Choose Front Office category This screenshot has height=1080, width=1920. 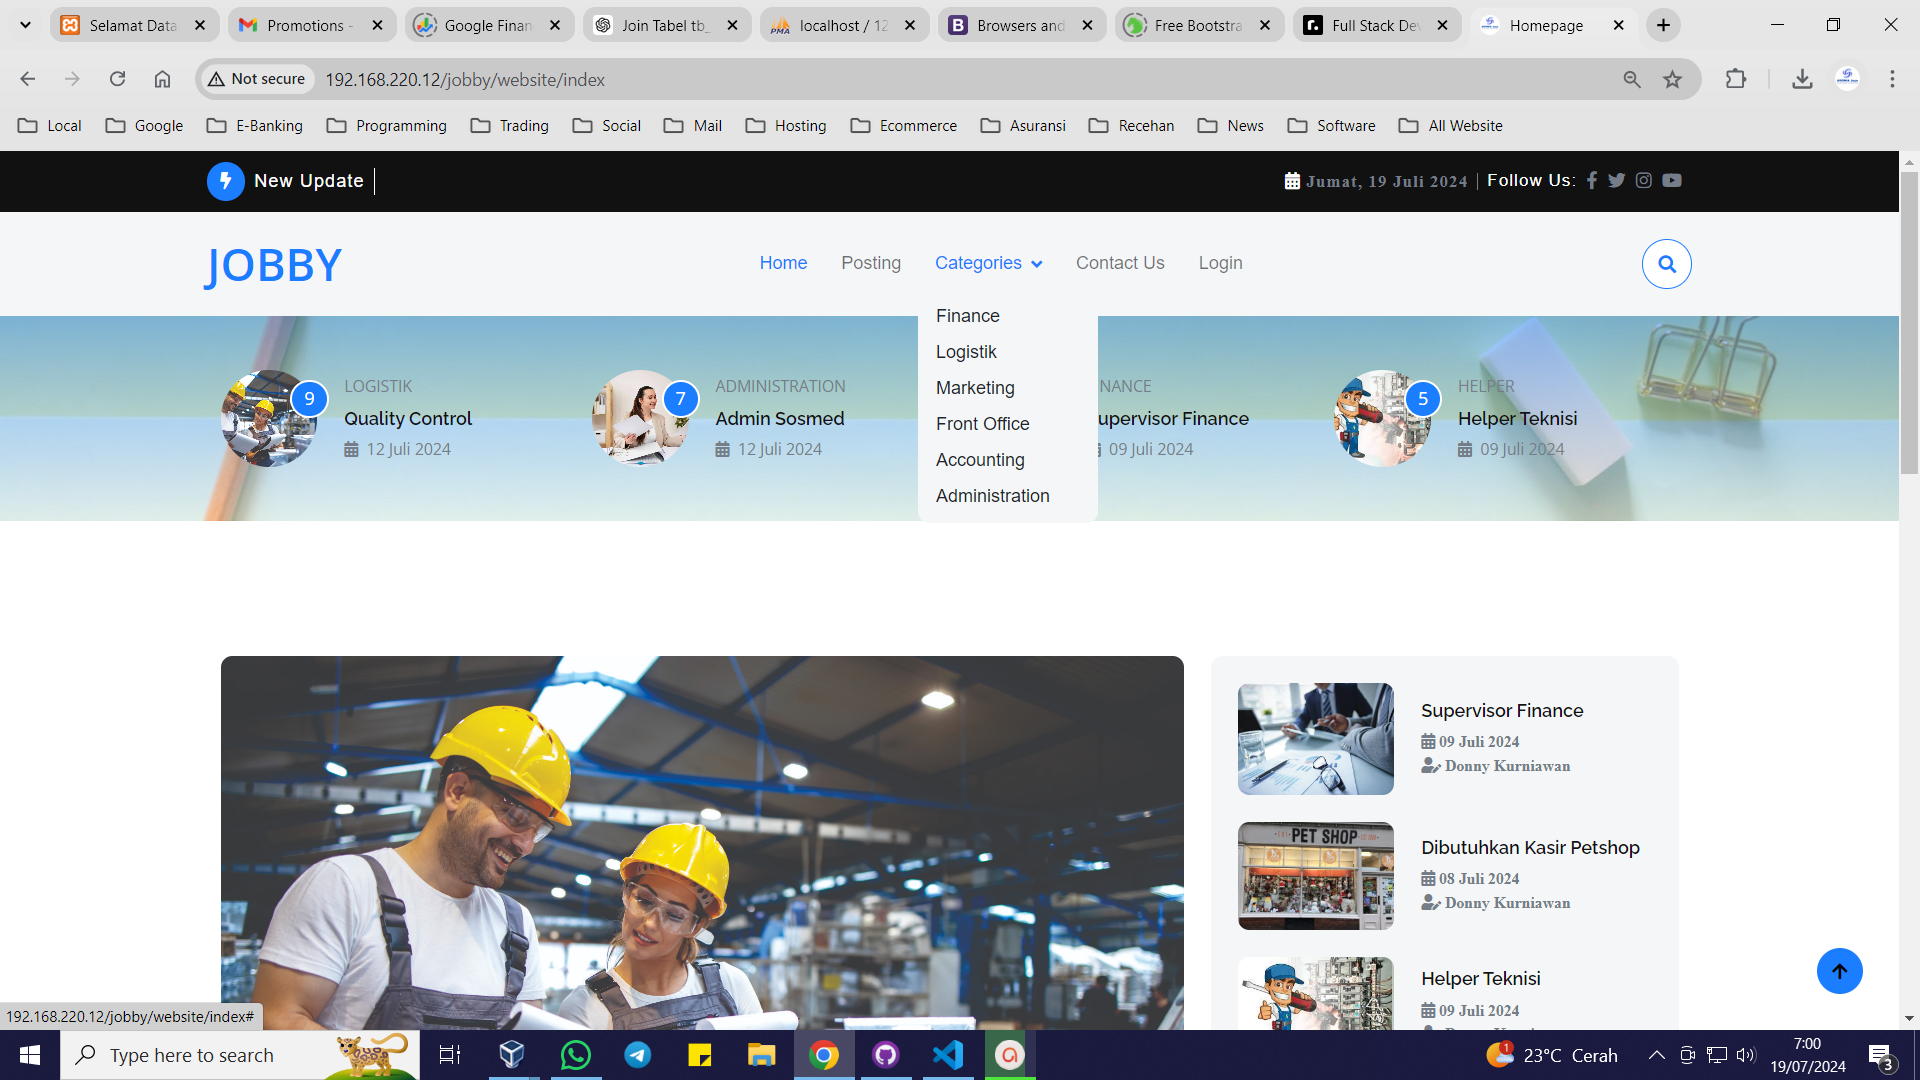click(x=982, y=424)
